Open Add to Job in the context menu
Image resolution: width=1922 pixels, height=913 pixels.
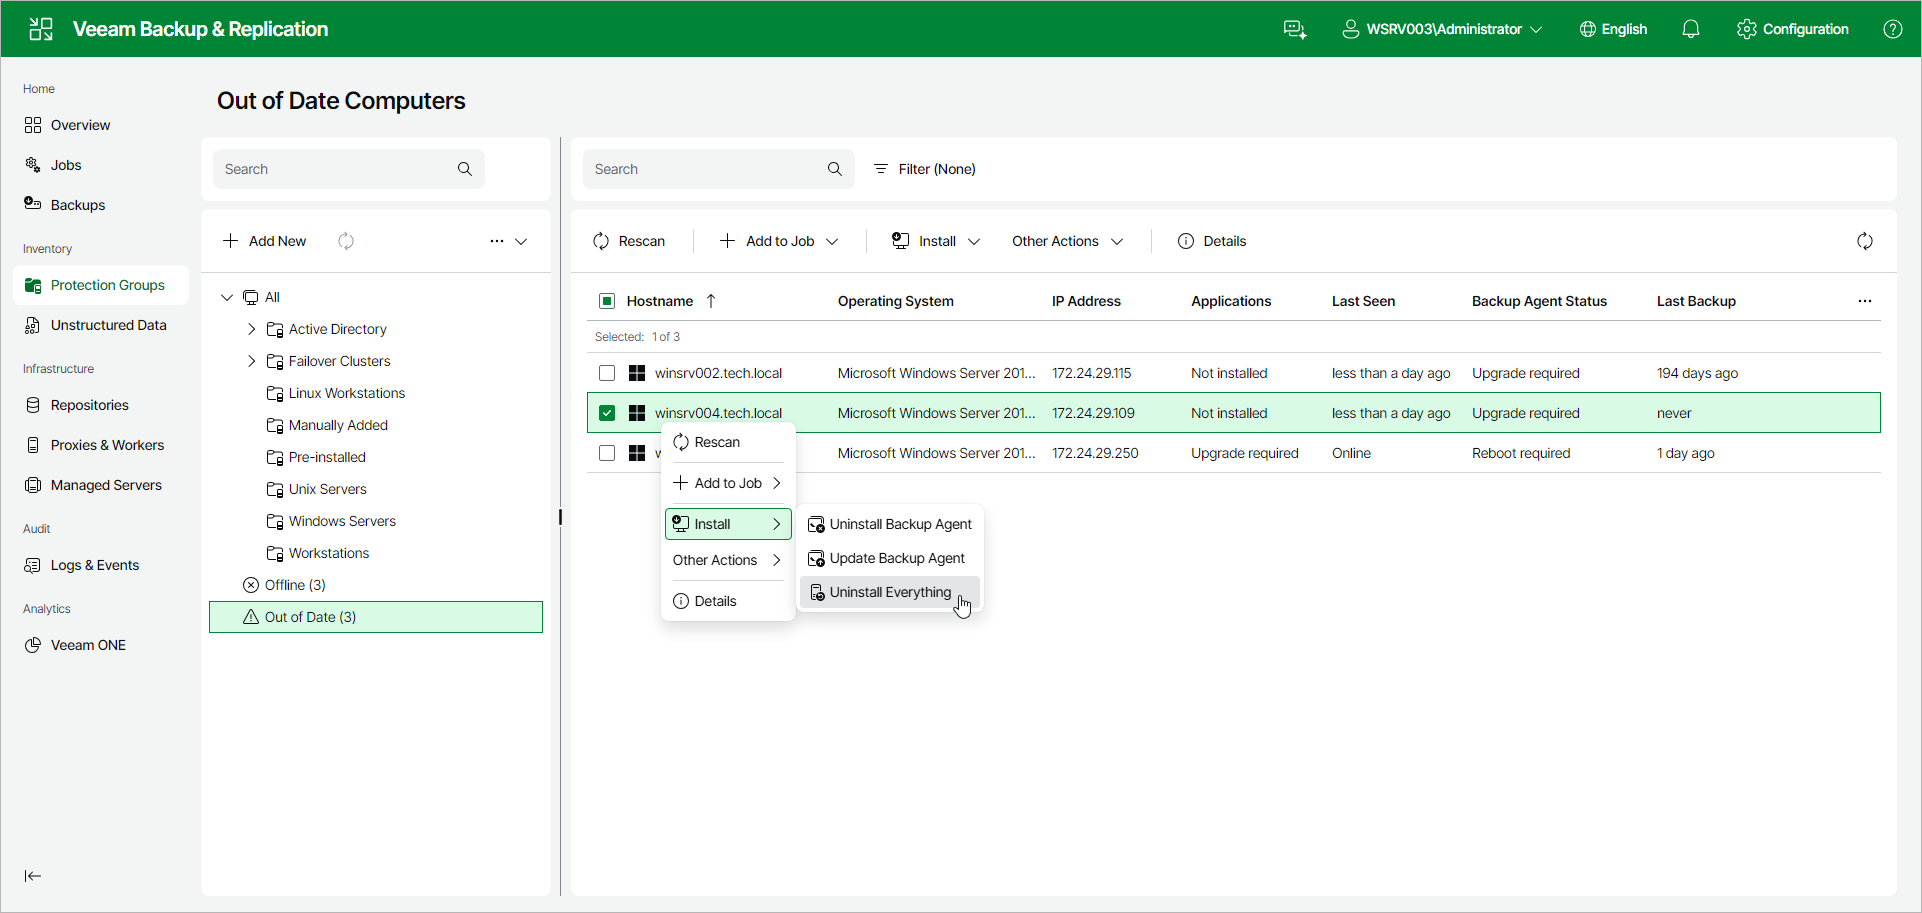coord(728,483)
